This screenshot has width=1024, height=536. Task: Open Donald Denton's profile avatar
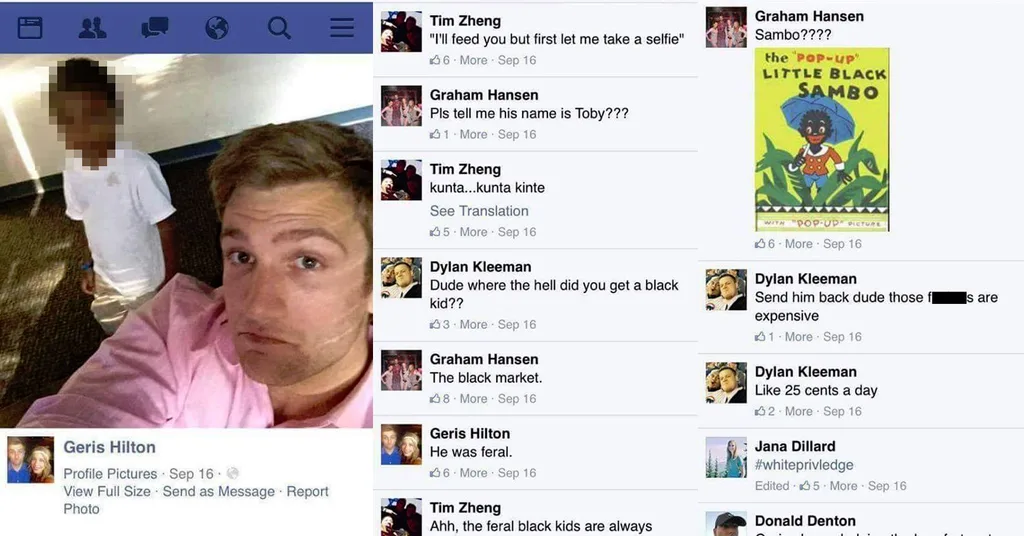pyautogui.click(x=726, y=524)
